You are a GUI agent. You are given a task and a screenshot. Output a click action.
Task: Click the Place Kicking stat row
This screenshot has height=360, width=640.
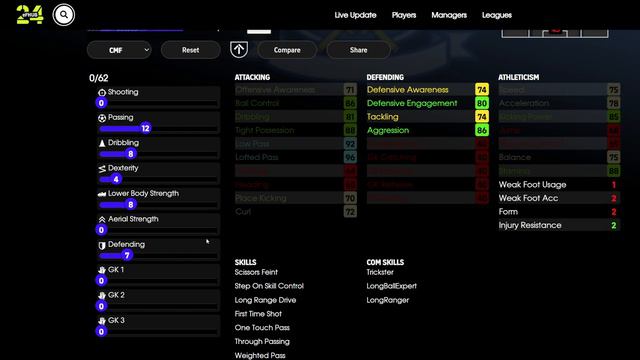click(296, 198)
